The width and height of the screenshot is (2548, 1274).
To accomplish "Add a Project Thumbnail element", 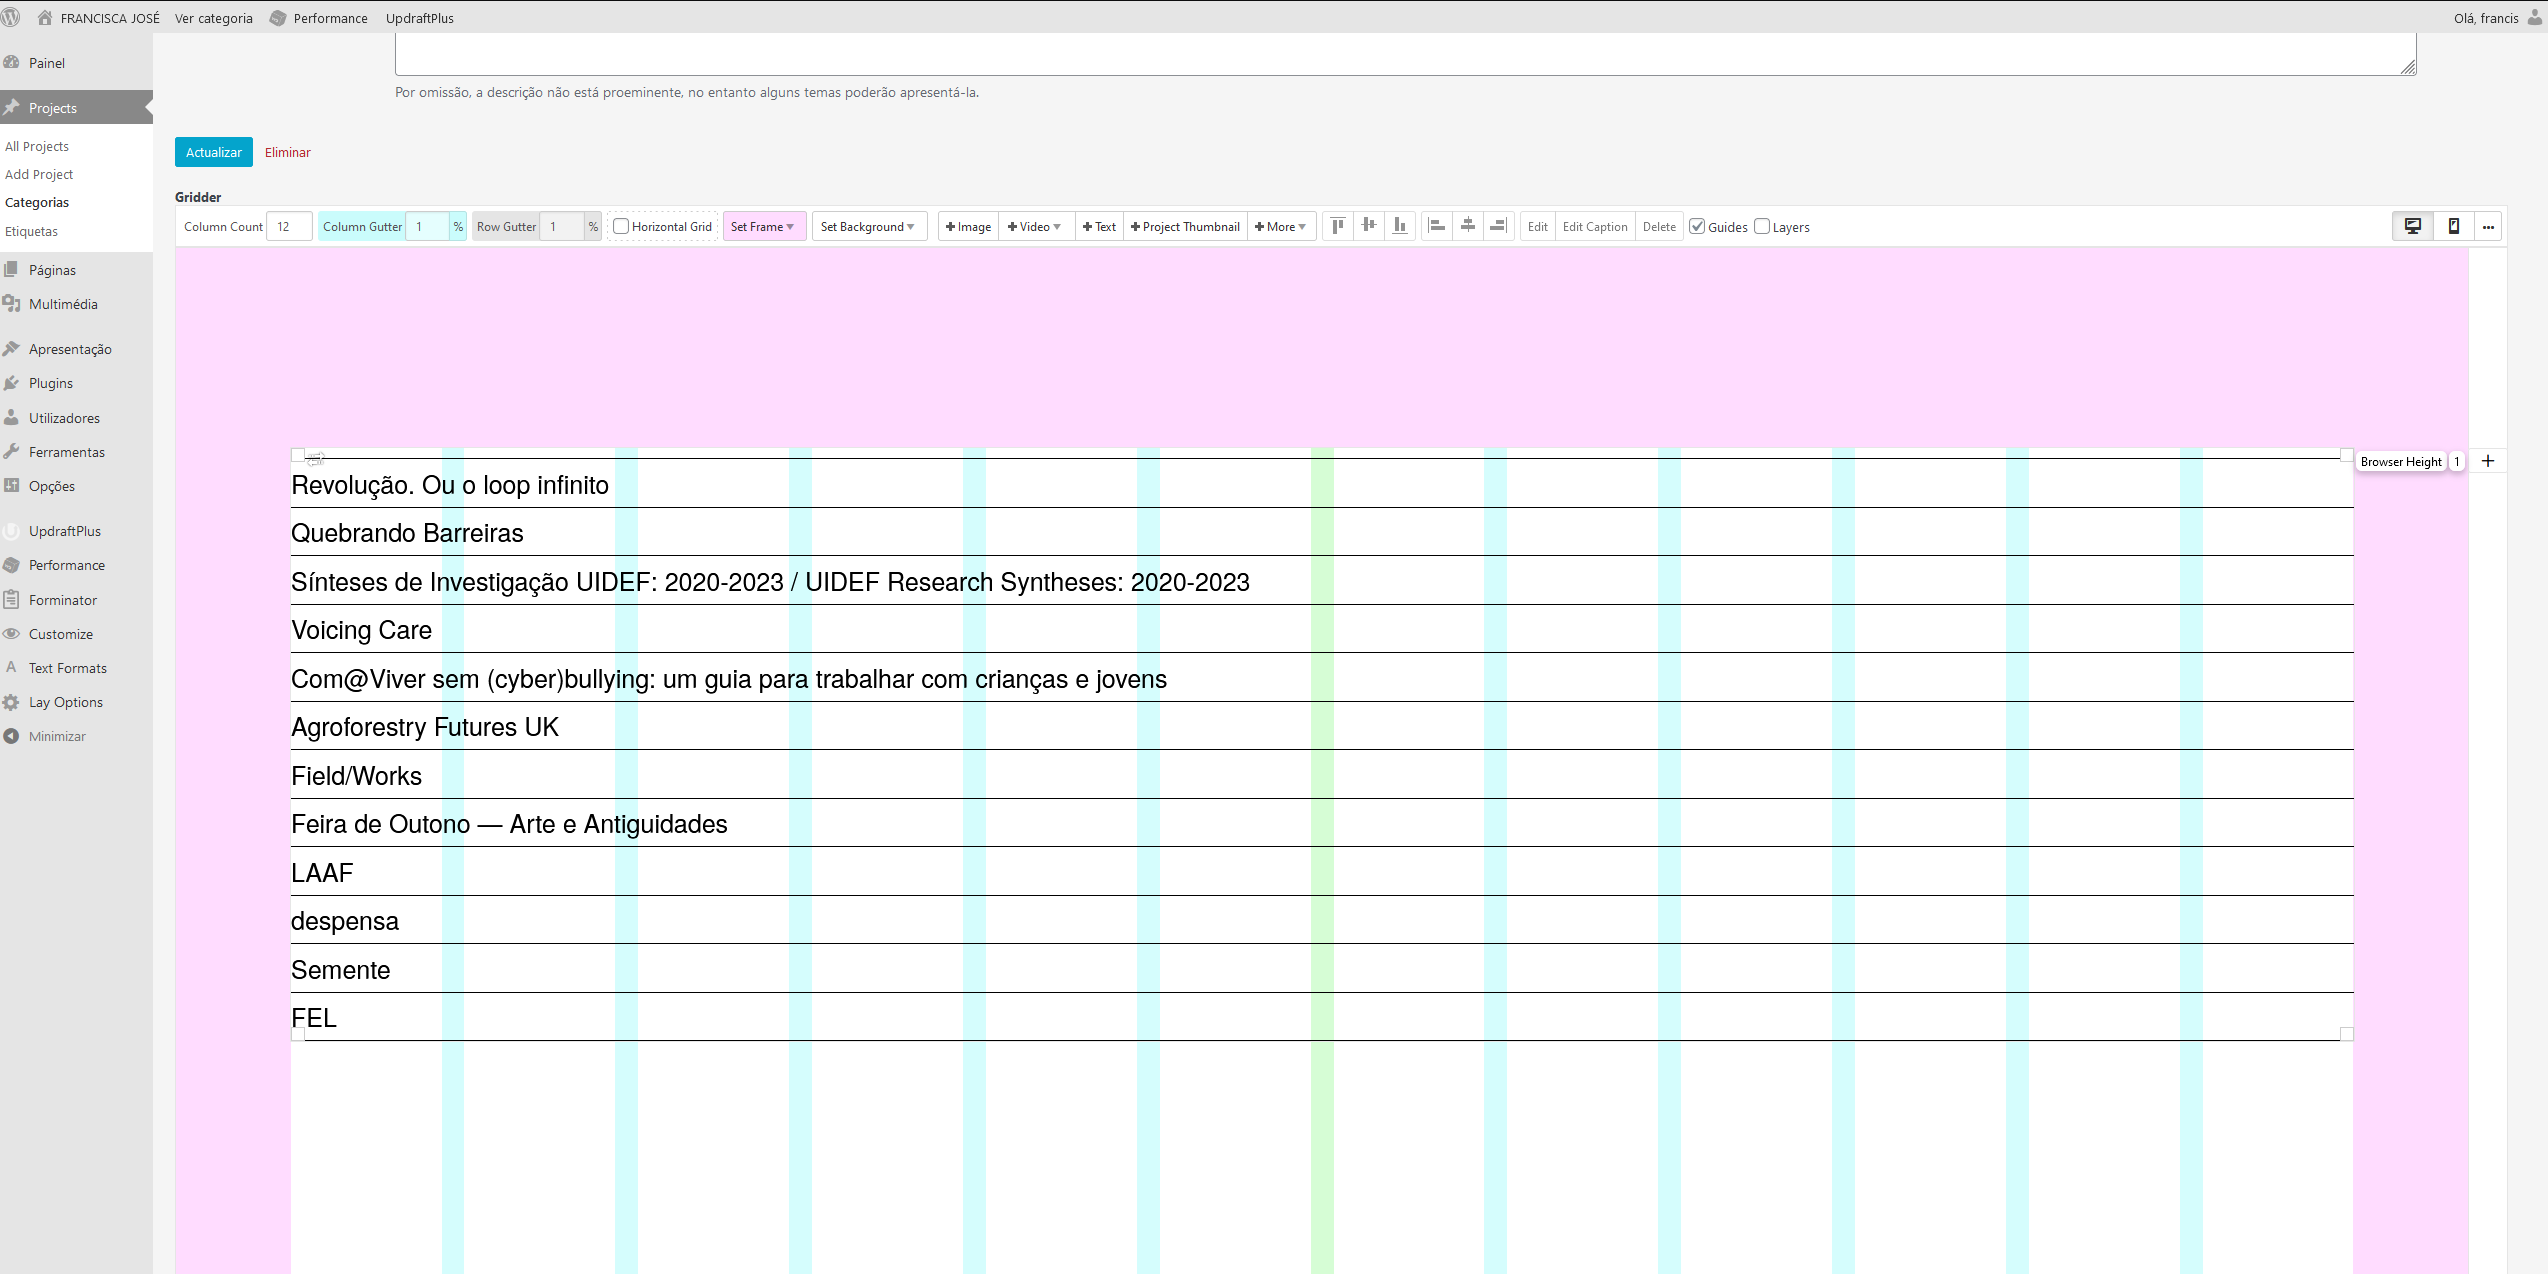I will point(1185,227).
